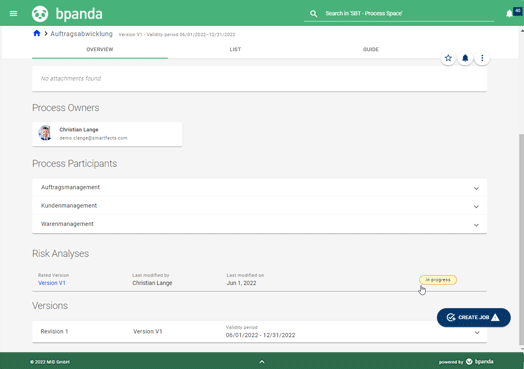Click the No attachments found message
Screen dimensions: 524x369
[71, 79]
